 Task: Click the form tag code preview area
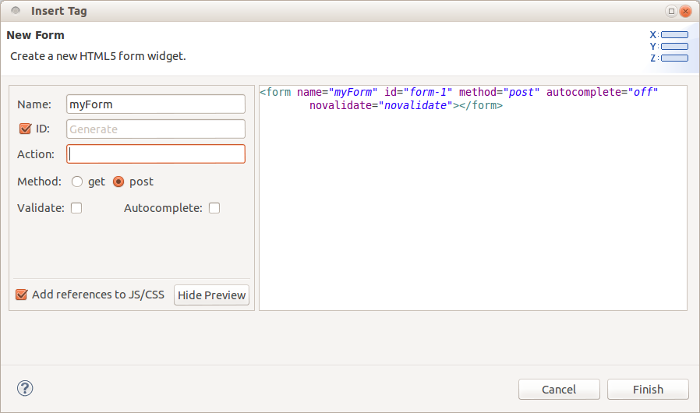coord(473,198)
